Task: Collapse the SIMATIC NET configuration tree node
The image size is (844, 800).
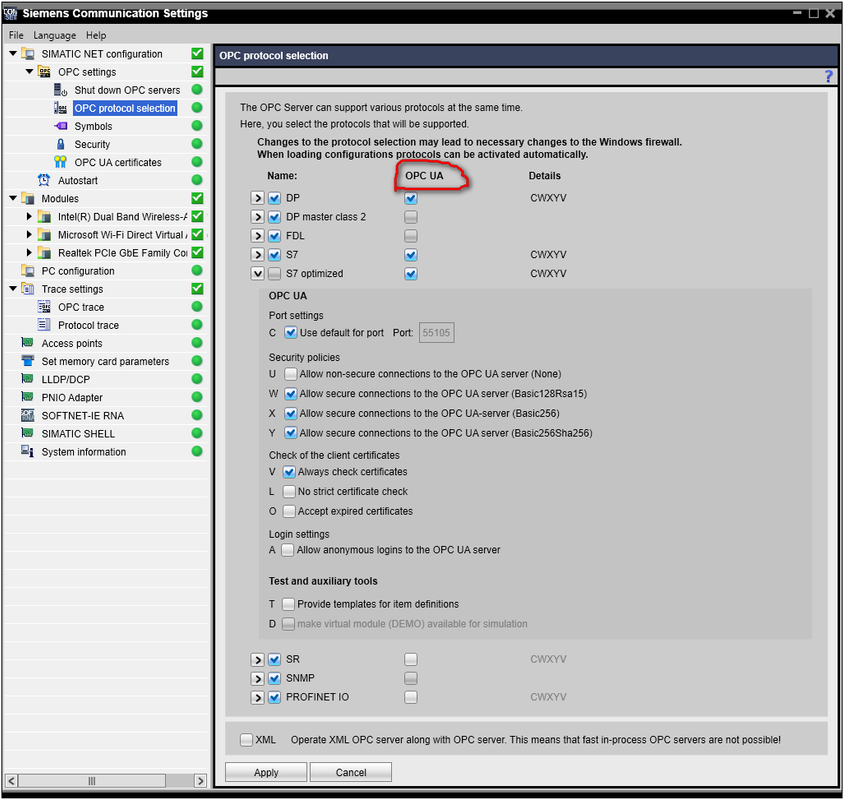Action: (13, 53)
